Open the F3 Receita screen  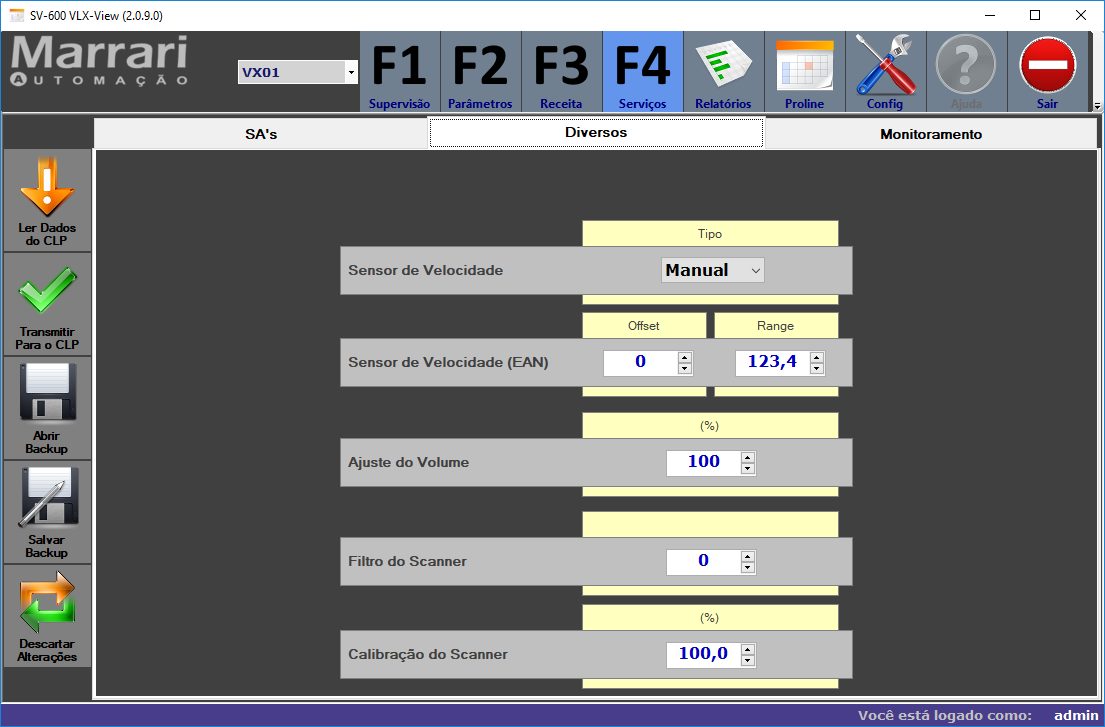point(561,70)
